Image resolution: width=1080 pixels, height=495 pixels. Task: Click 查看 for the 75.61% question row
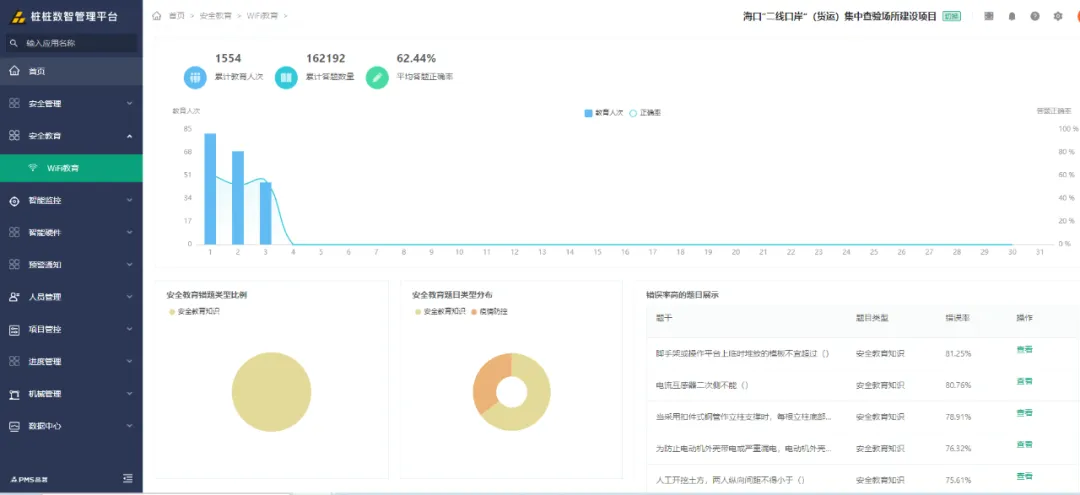click(x=1024, y=476)
